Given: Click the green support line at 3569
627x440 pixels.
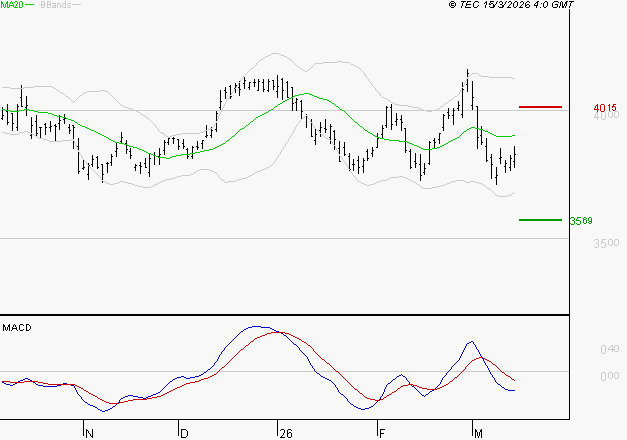Looking at the screenshot, I should click(x=540, y=220).
